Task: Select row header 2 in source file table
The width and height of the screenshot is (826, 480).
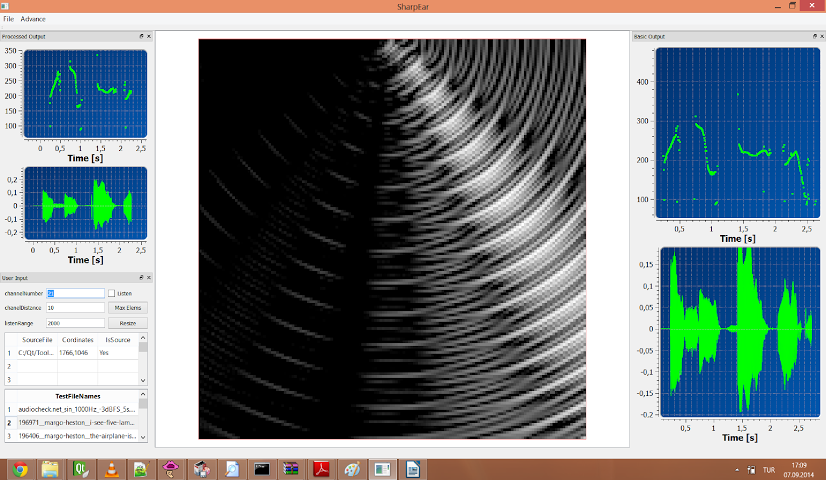Action: pyautogui.click(x=9, y=366)
